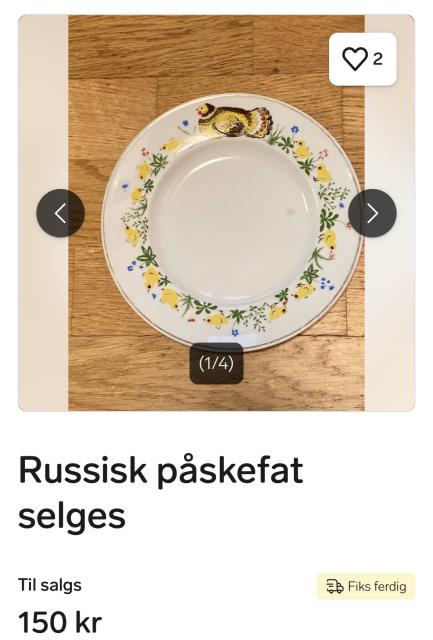The image size is (433, 640).
Task: Click the word selges in the title
Action: coord(72,517)
